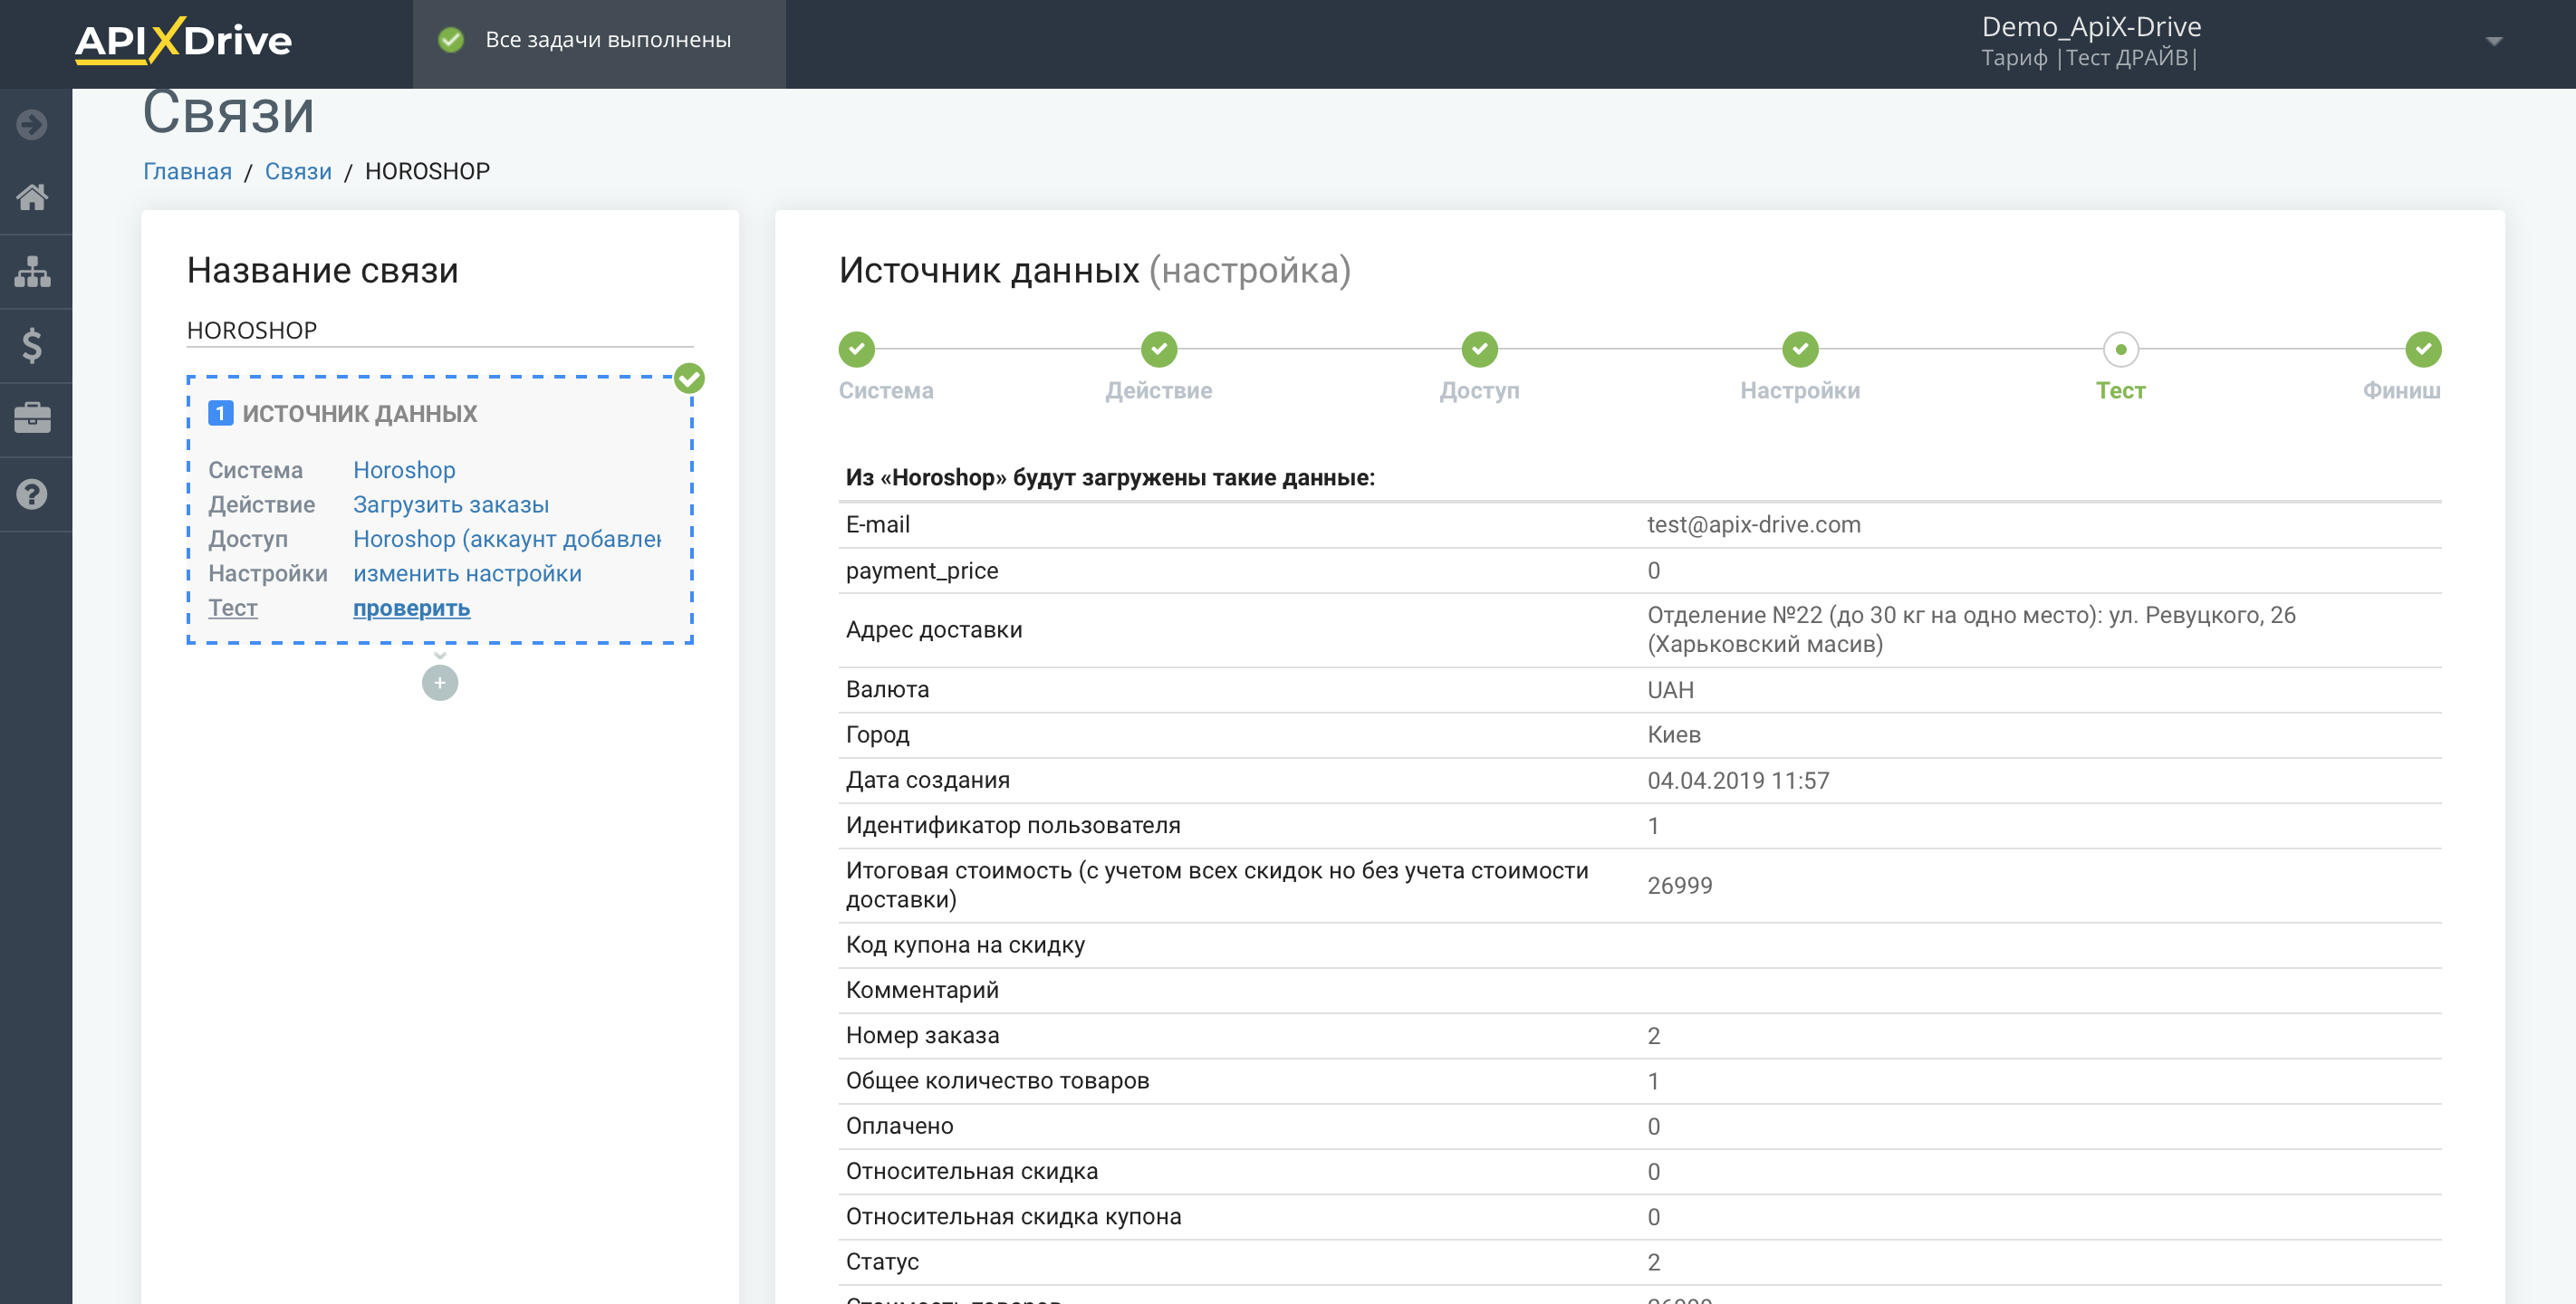Click изменить настройки link

(x=467, y=574)
